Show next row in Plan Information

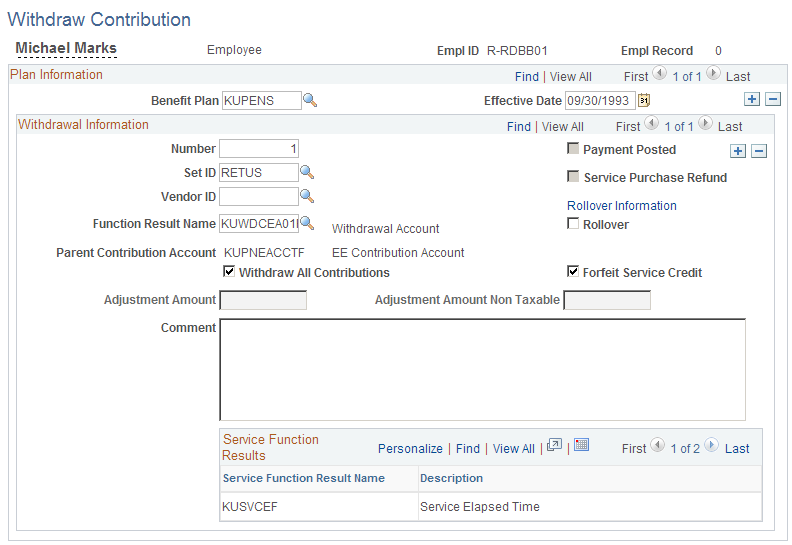(x=713, y=74)
